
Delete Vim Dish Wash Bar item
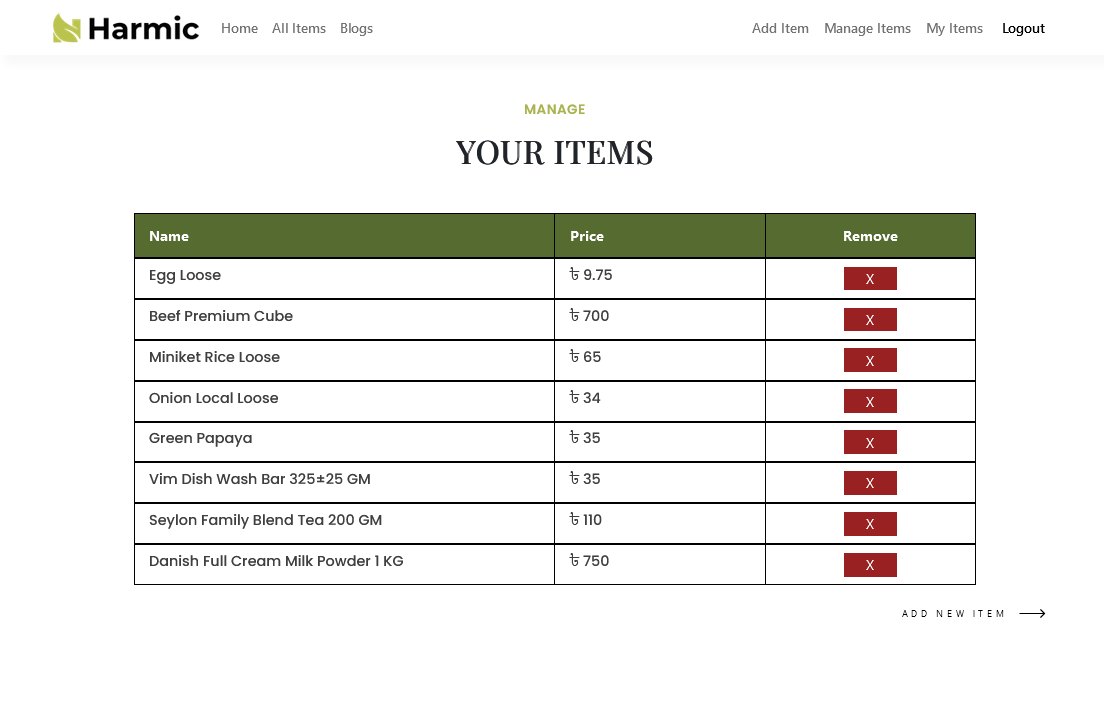[x=870, y=483]
